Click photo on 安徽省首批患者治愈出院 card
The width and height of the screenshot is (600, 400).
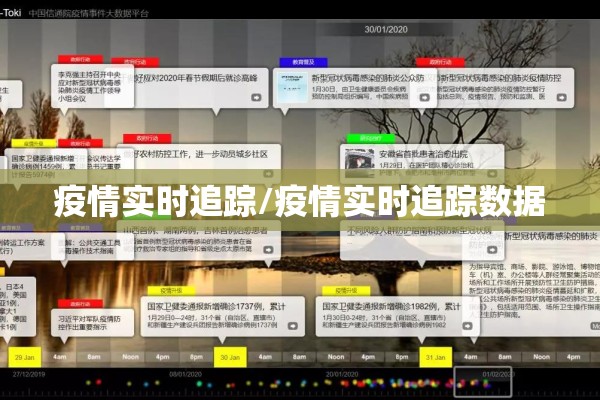359,161
